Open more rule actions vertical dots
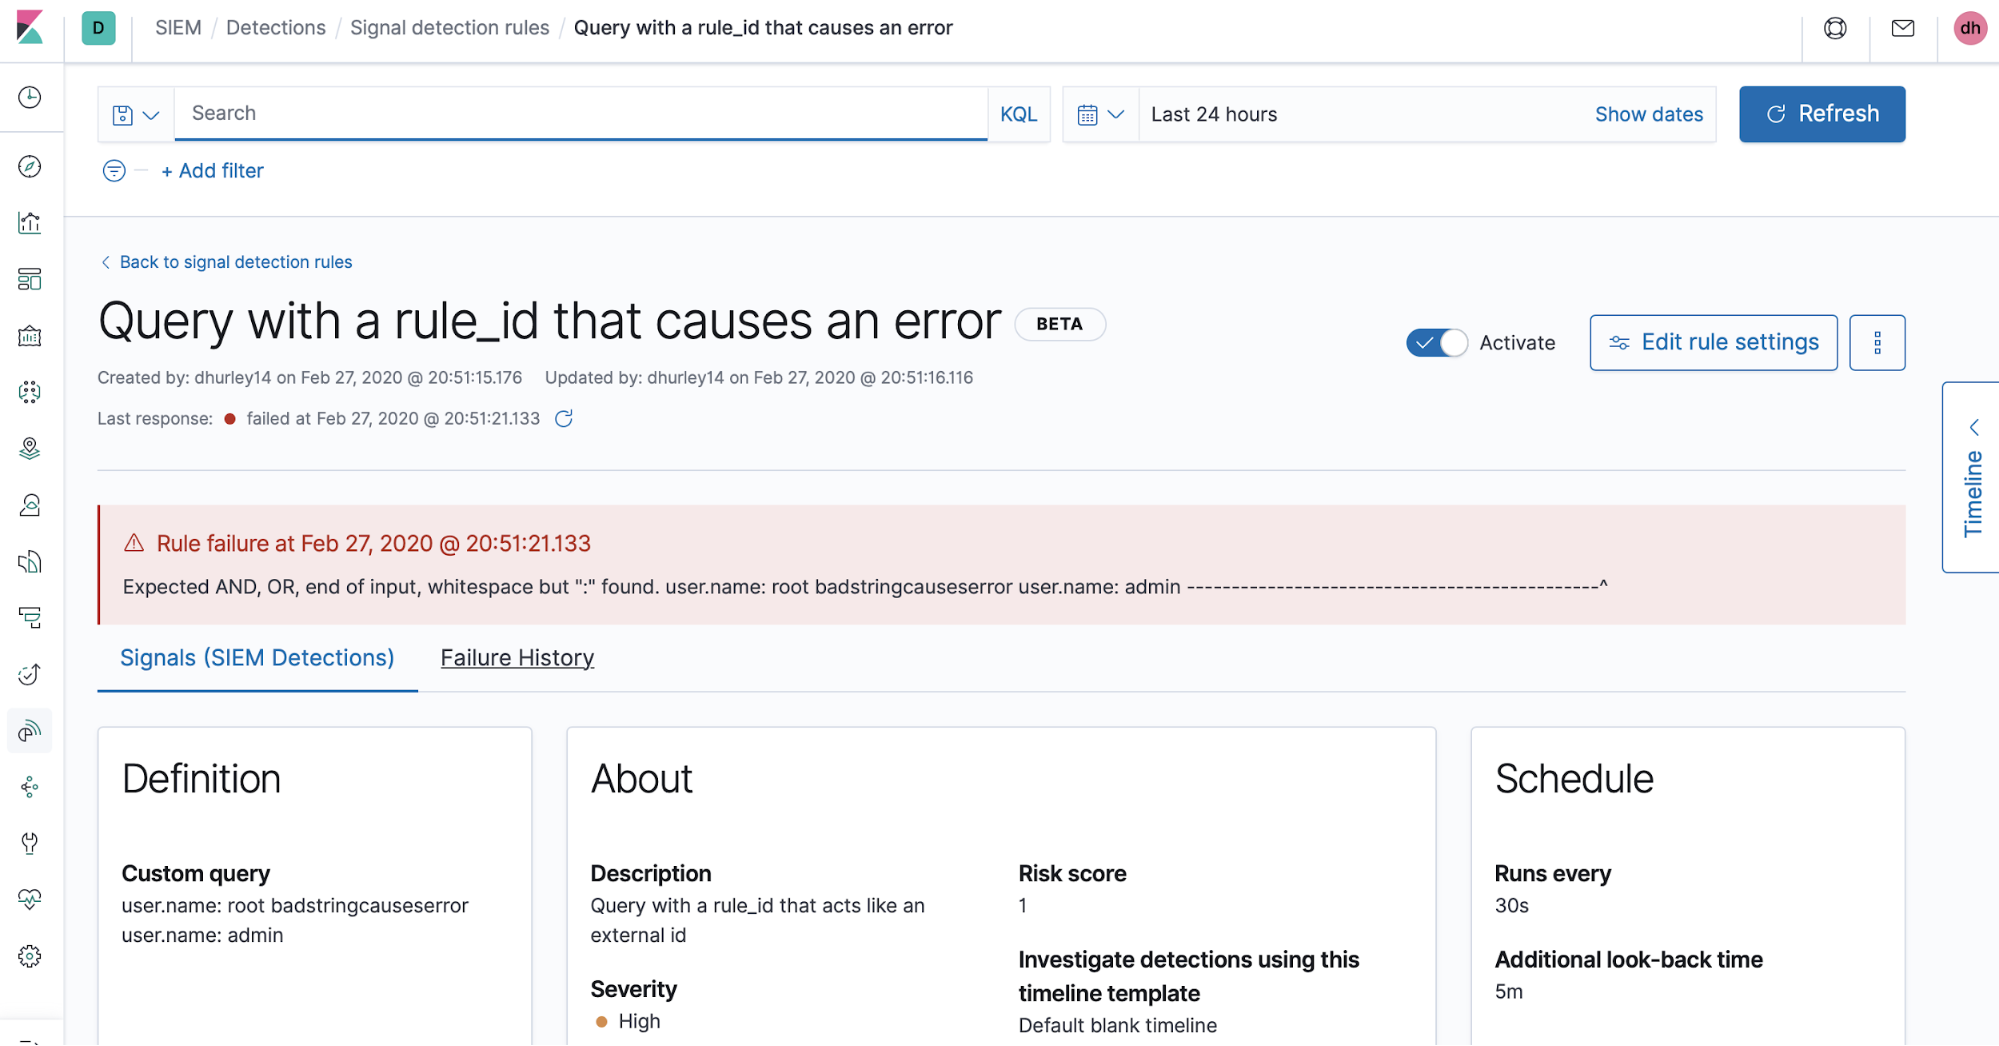Viewport: 1999px width, 1046px height. point(1877,343)
